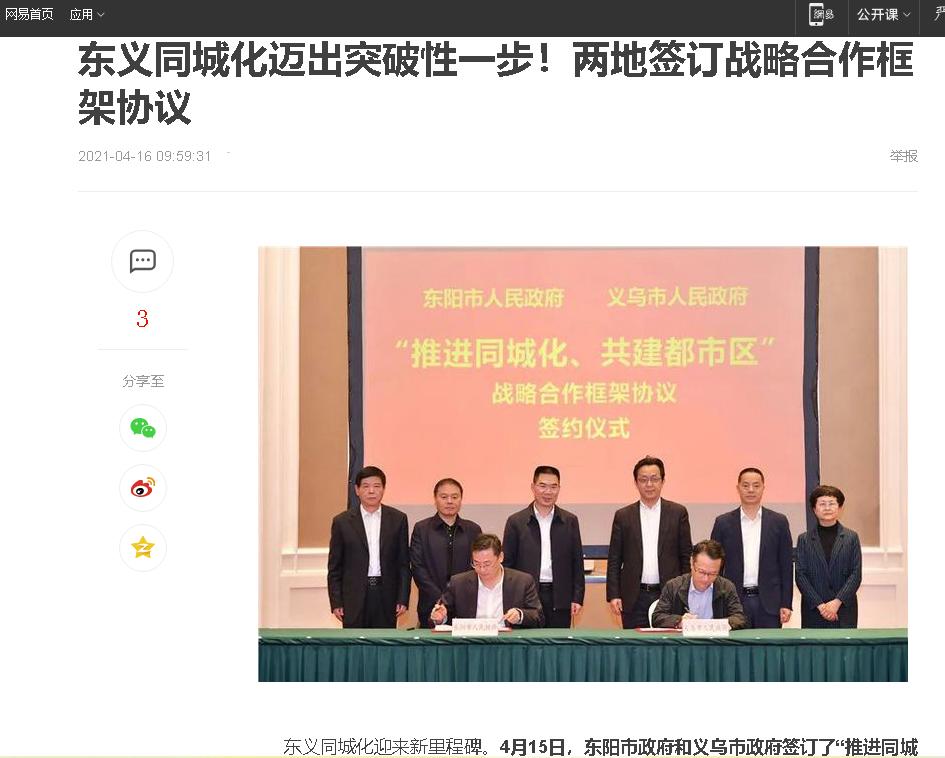
Task: Expand the 公开课 dropdown menu
Action: 884,14
